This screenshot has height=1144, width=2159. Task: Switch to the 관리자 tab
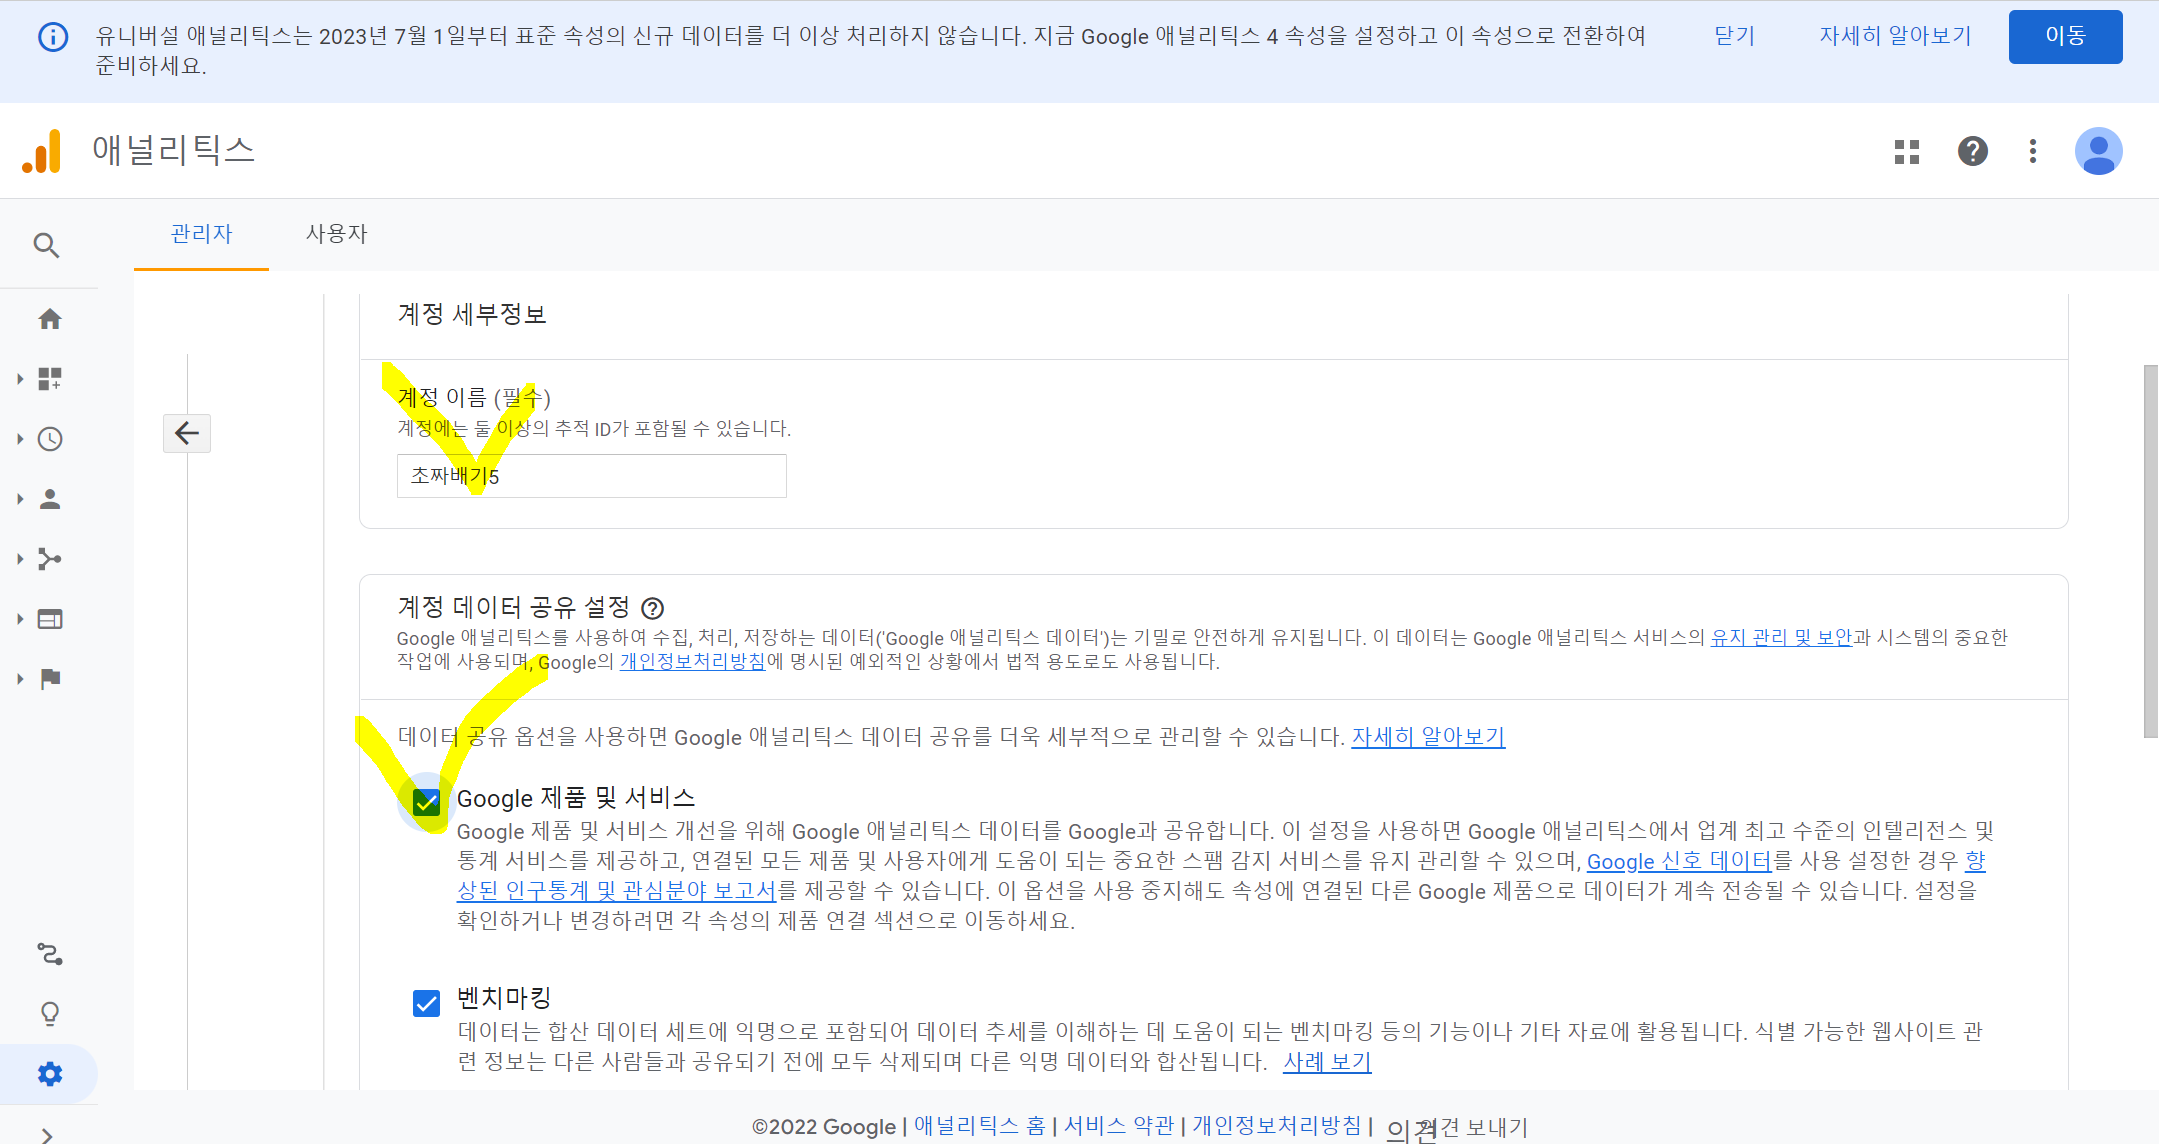tap(201, 234)
